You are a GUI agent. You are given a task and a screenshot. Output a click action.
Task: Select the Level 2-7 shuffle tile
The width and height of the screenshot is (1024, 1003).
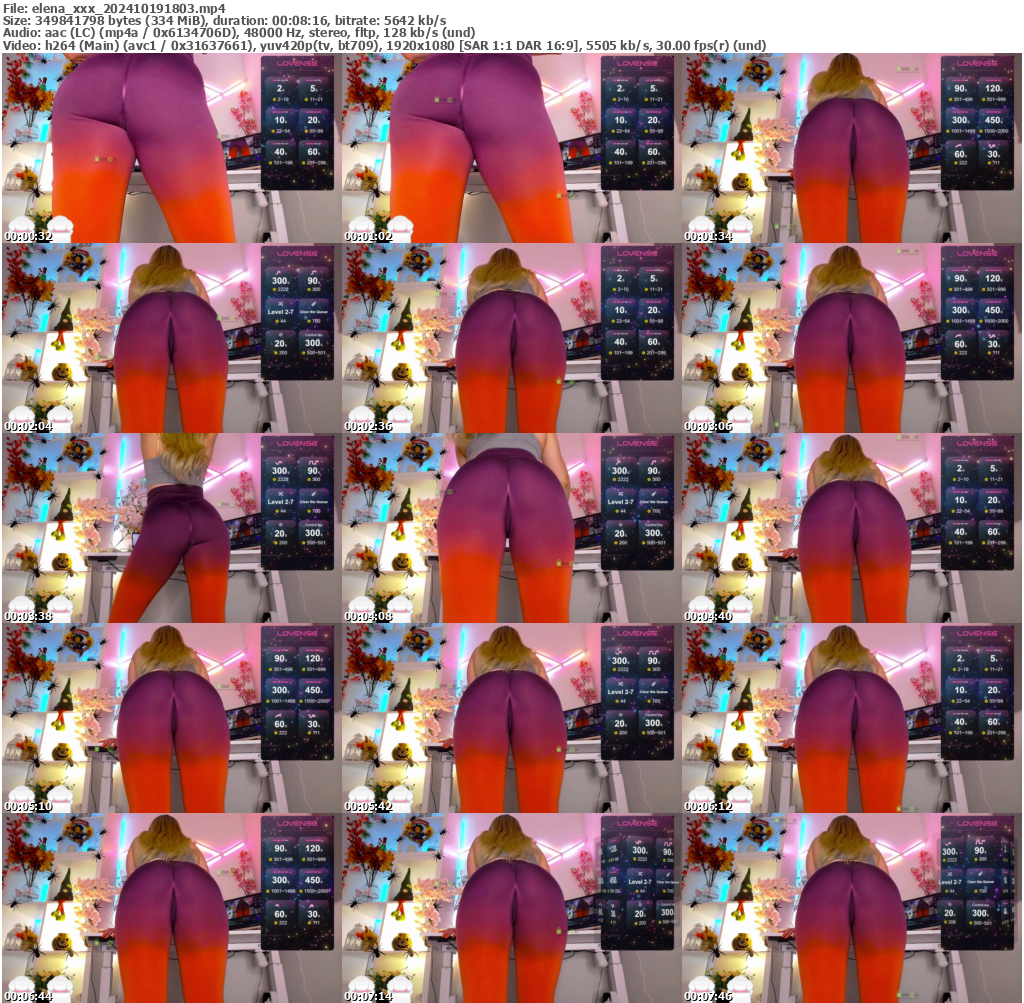point(281,312)
